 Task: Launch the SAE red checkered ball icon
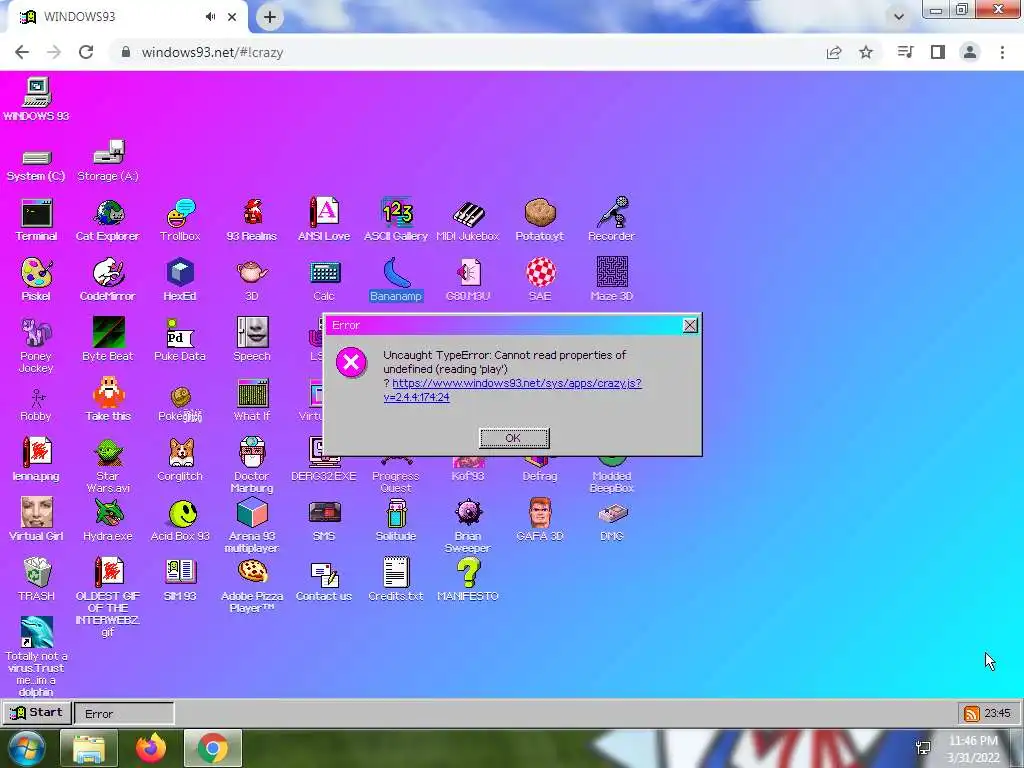[540, 272]
